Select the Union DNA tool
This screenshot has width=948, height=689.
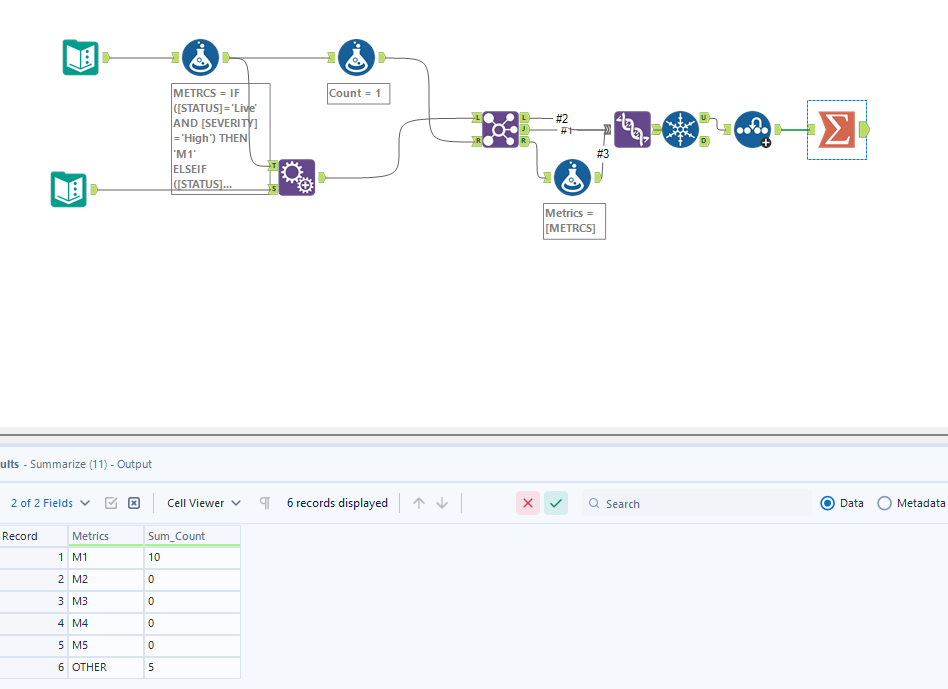[x=632, y=129]
